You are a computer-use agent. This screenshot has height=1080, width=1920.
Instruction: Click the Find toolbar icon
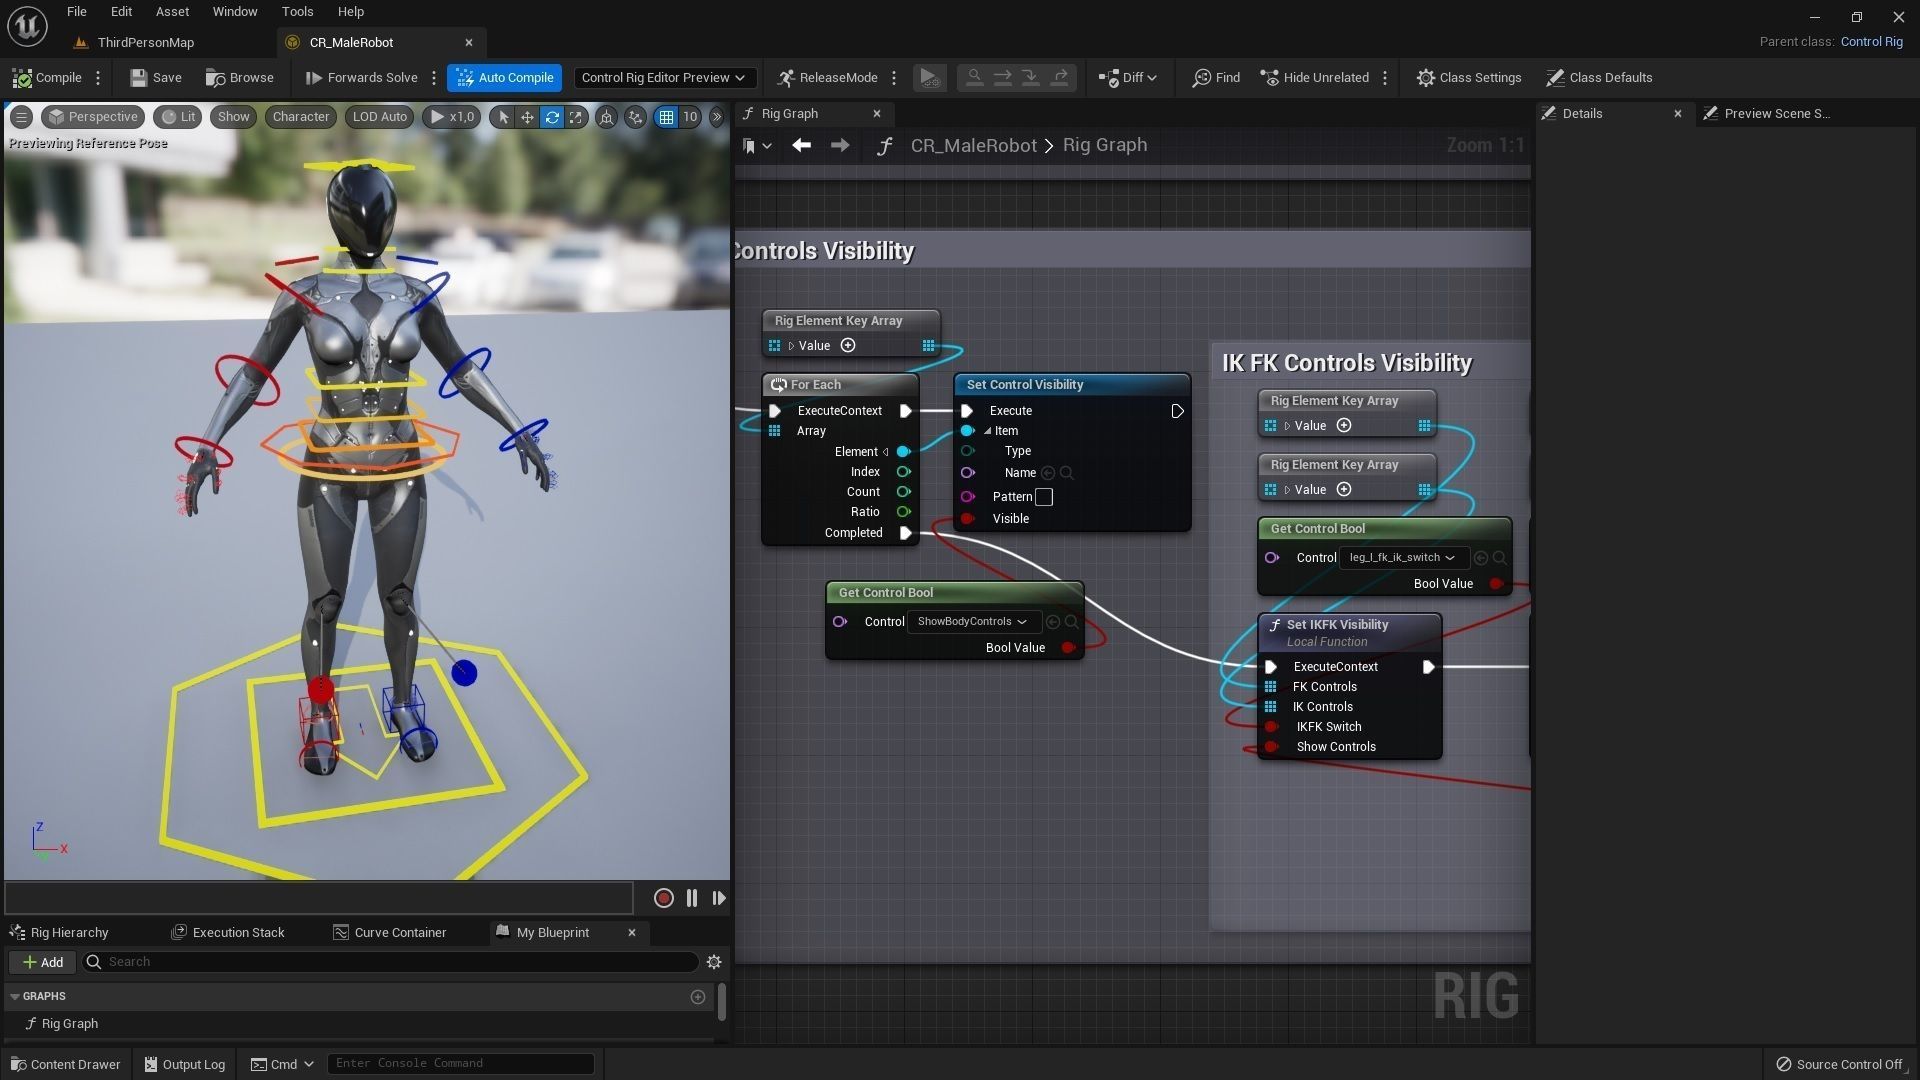click(1215, 77)
